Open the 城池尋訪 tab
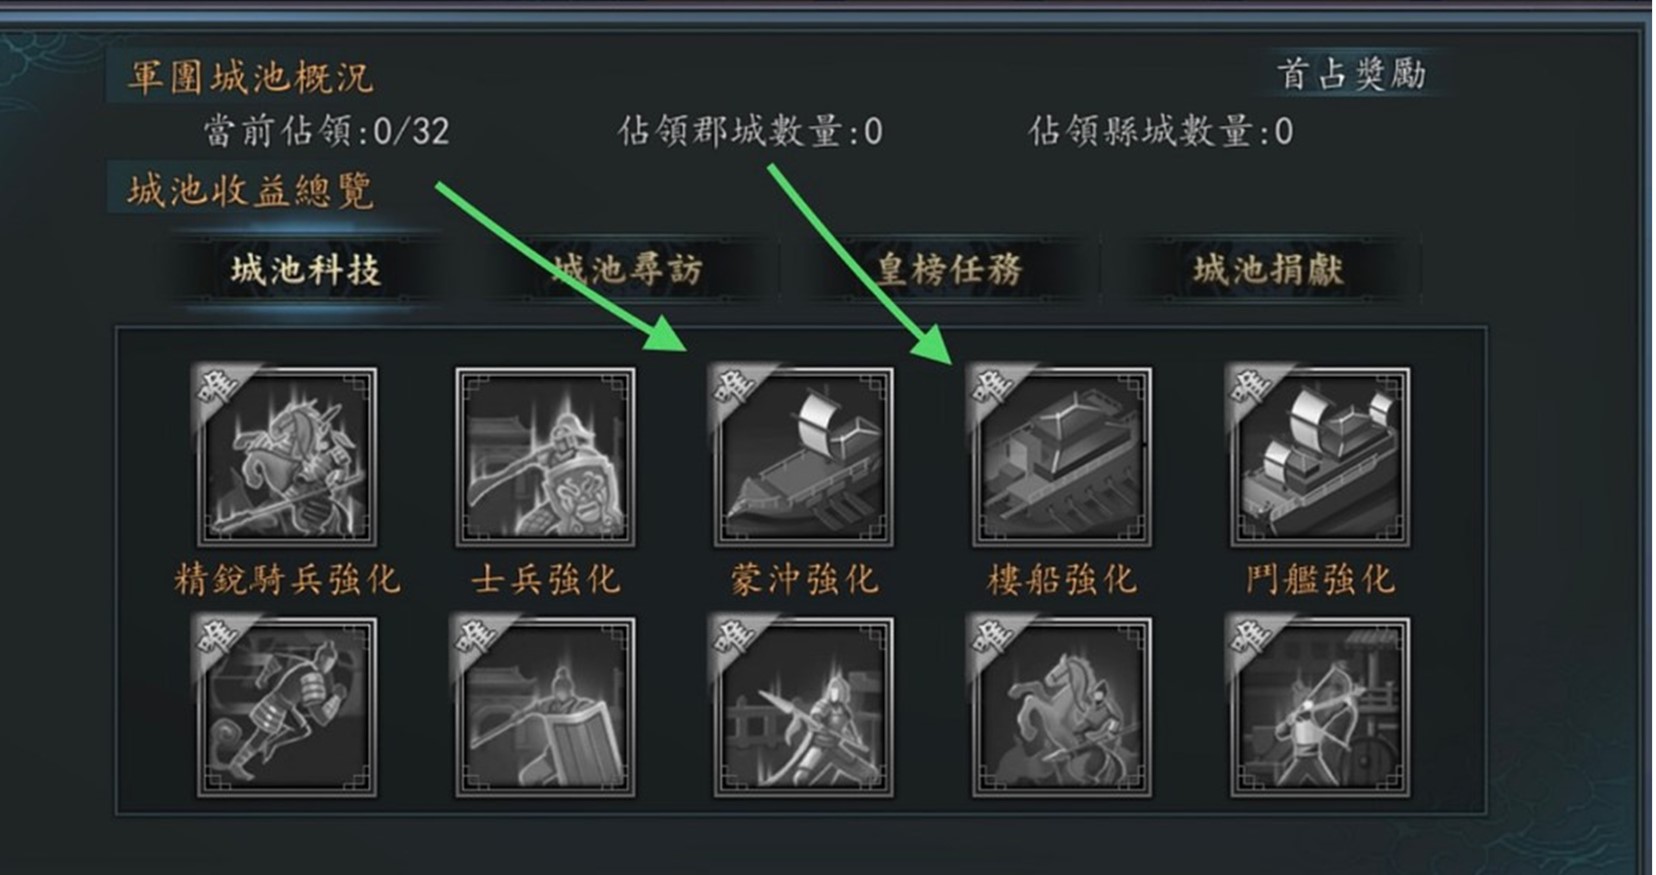 (628, 269)
